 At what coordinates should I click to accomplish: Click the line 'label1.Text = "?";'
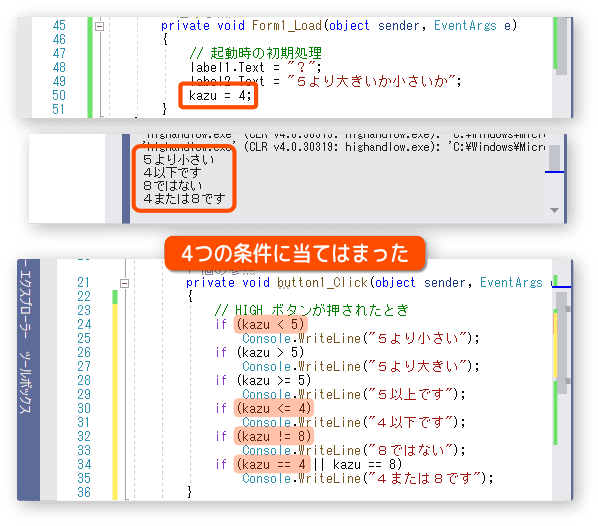(256, 68)
